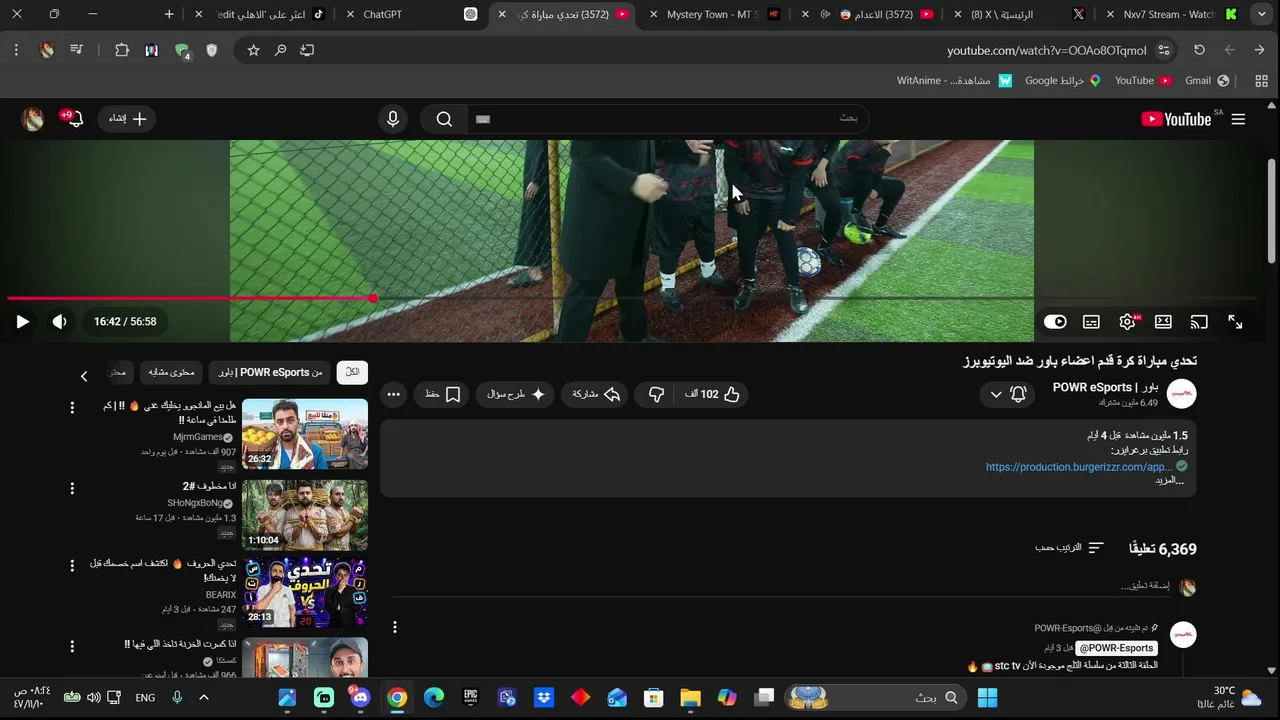Viewport: 1280px width, 720px height.
Task: Open POWR eSports channel avatar
Action: coord(1182,394)
